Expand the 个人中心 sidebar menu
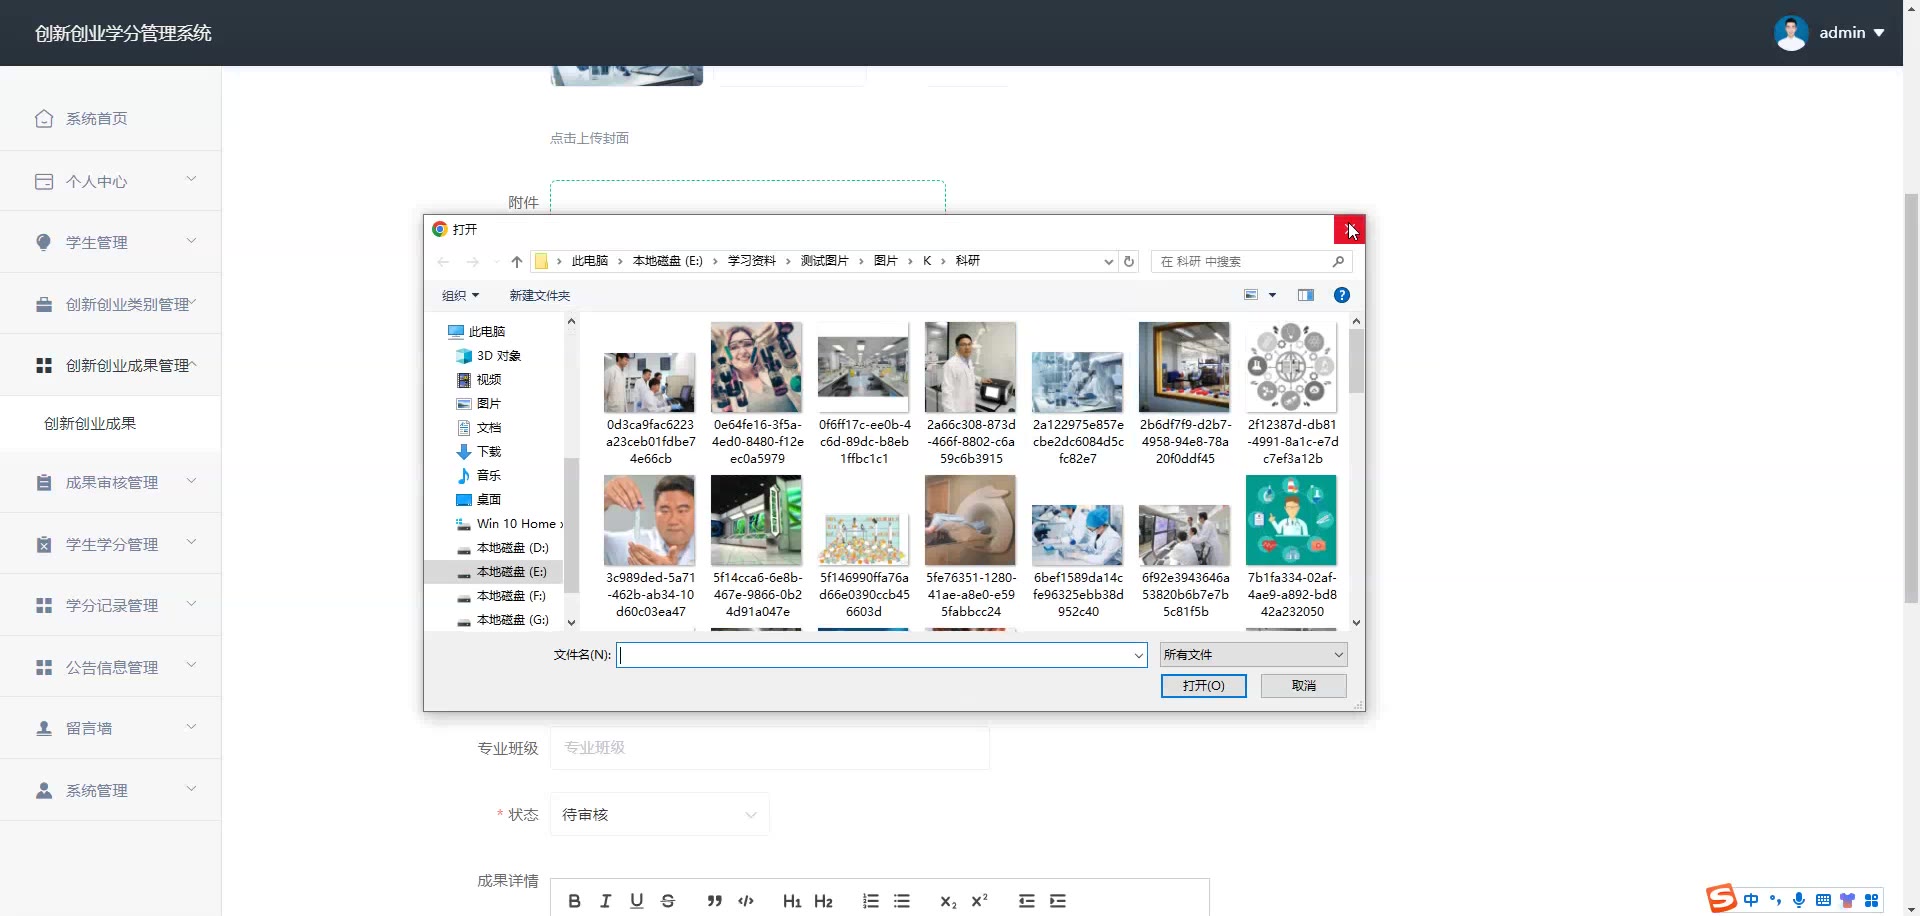Image resolution: width=1920 pixels, height=916 pixels. [x=110, y=181]
